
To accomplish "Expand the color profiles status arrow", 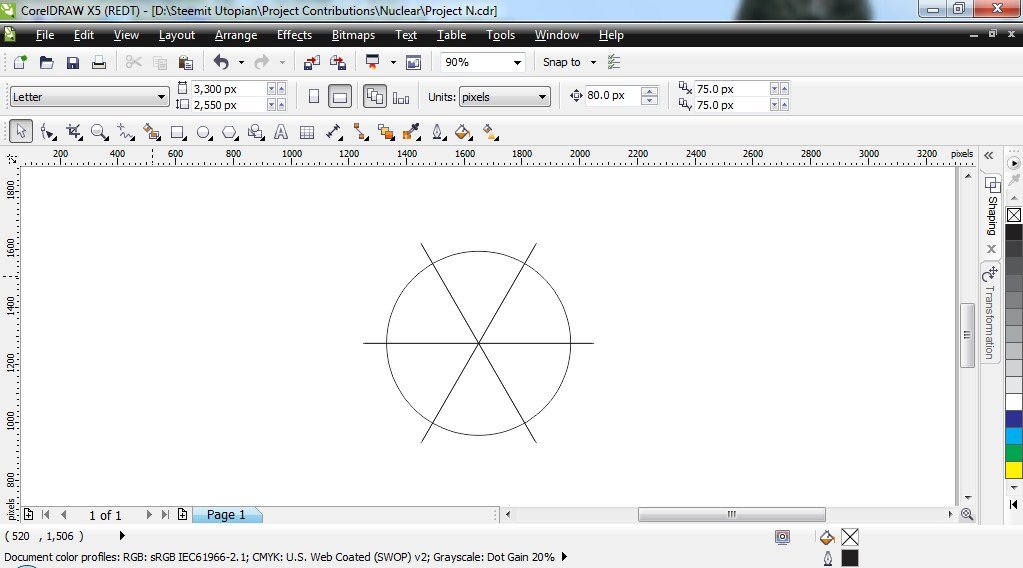I will coord(564,556).
